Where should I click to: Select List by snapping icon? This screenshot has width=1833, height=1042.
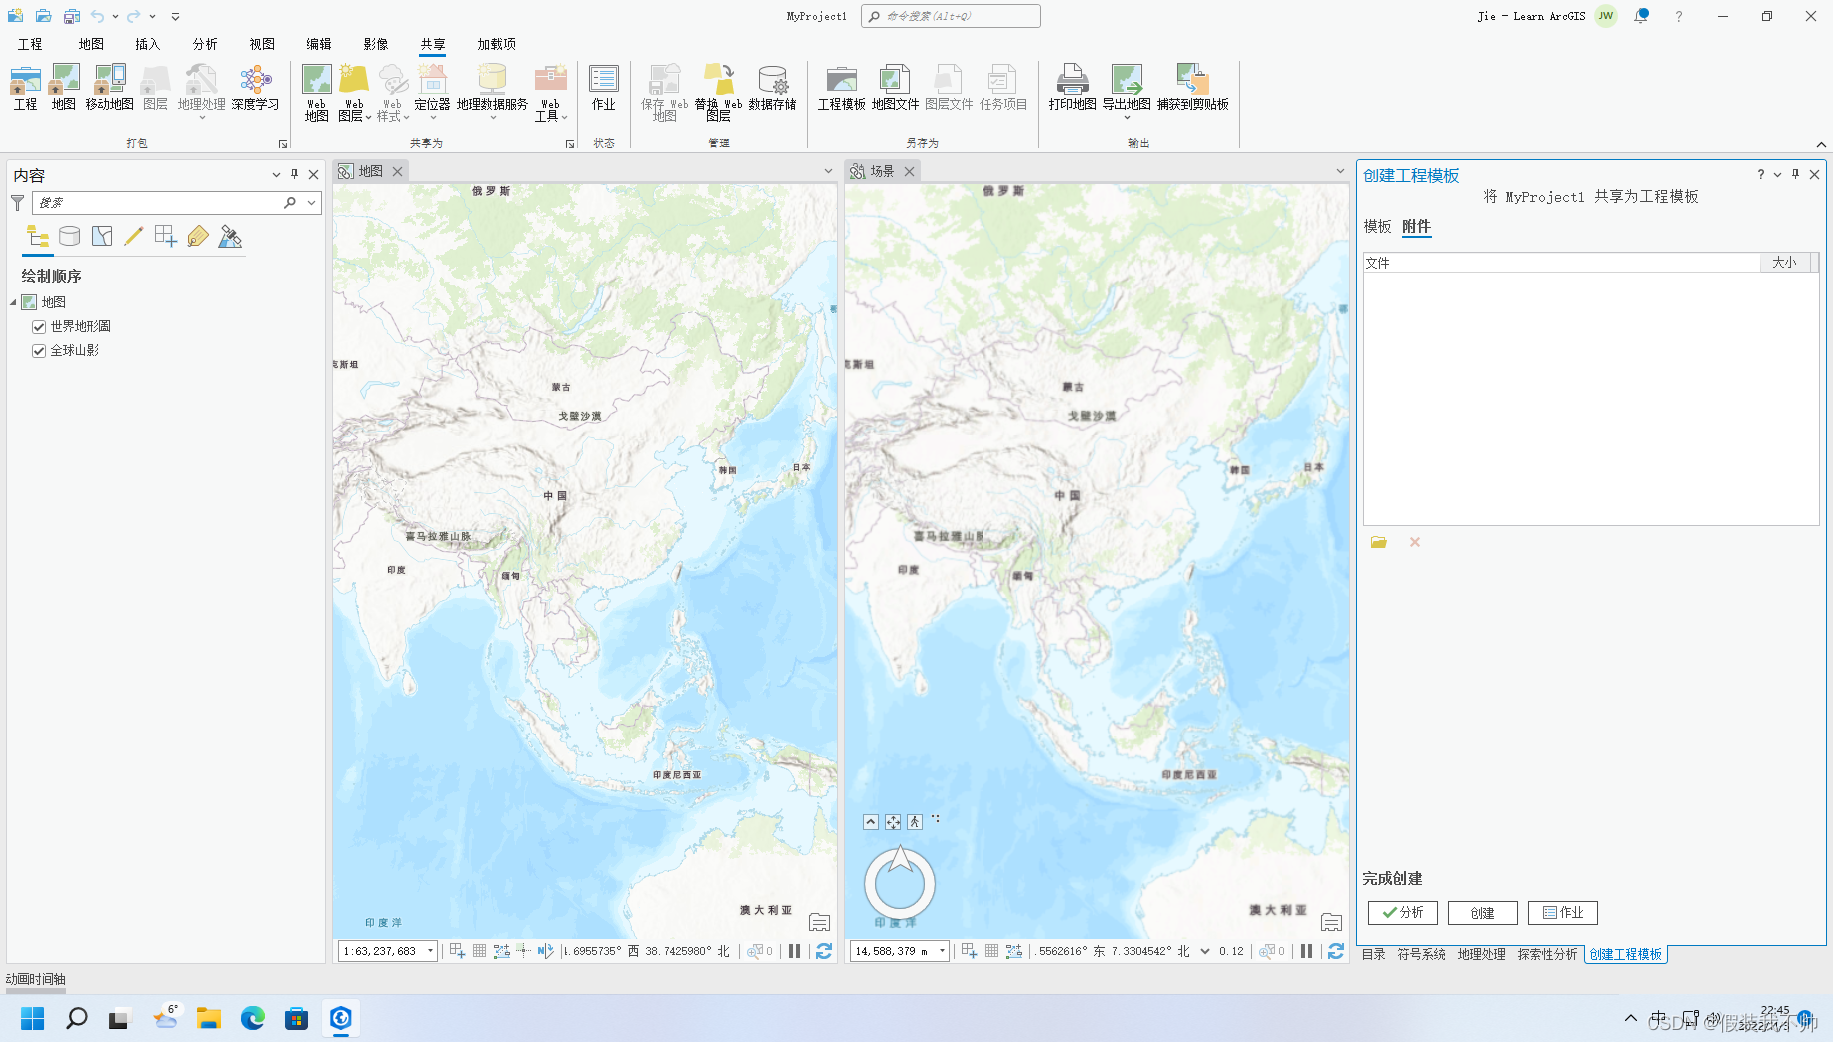coord(166,237)
